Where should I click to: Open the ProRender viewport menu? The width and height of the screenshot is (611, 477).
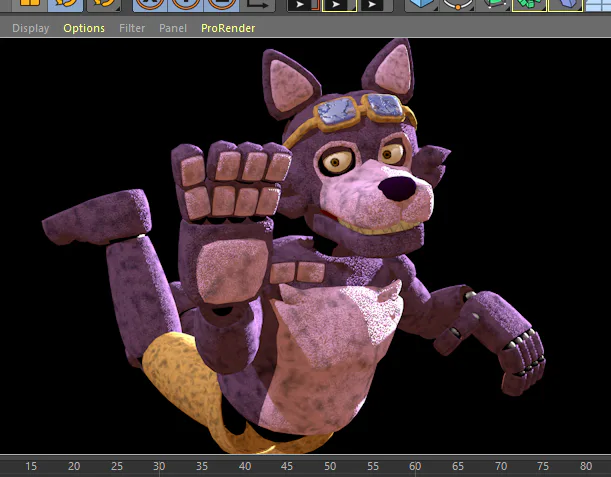click(x=228, y=28)
